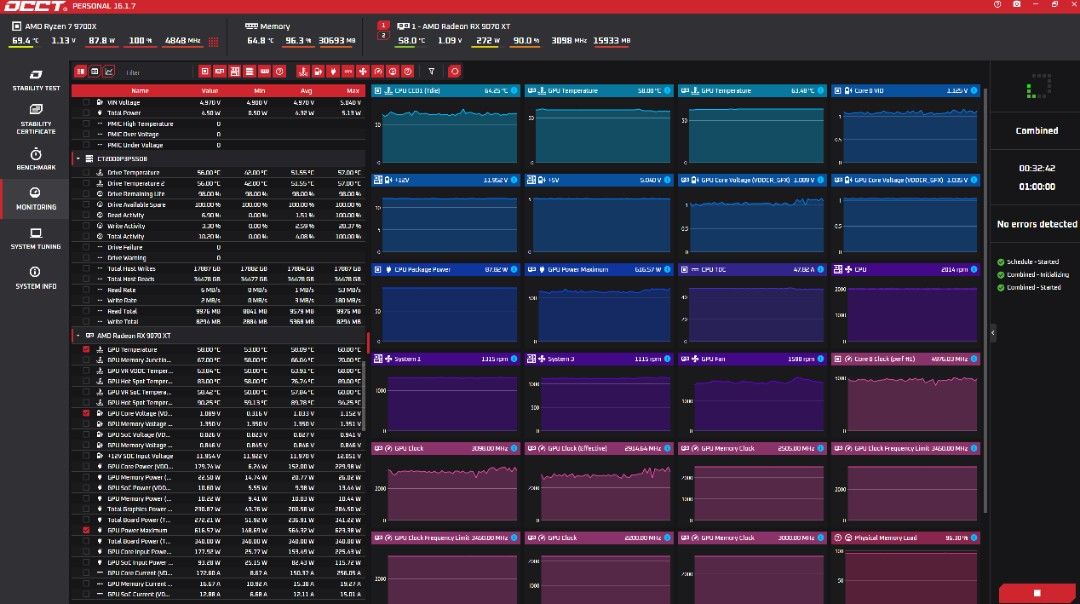This screenshot has width=1080, height=604.
Task: Toggle the fan sensor type filter
Action: (363, 72)
